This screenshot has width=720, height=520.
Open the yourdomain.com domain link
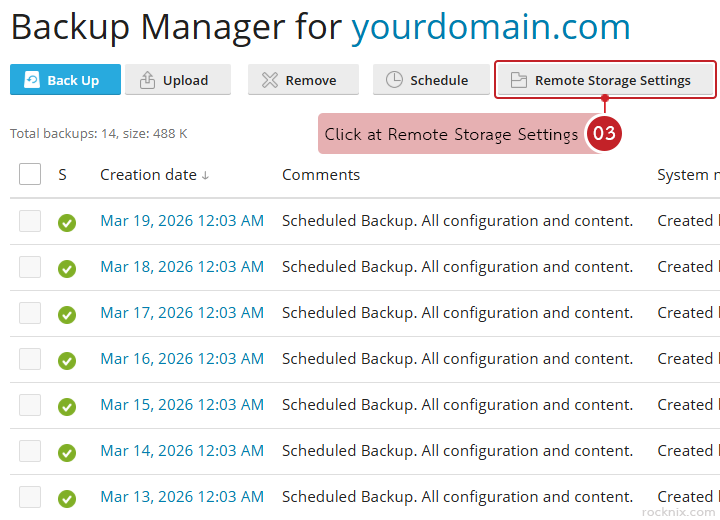pyautogui.click(x=490, y=27)
